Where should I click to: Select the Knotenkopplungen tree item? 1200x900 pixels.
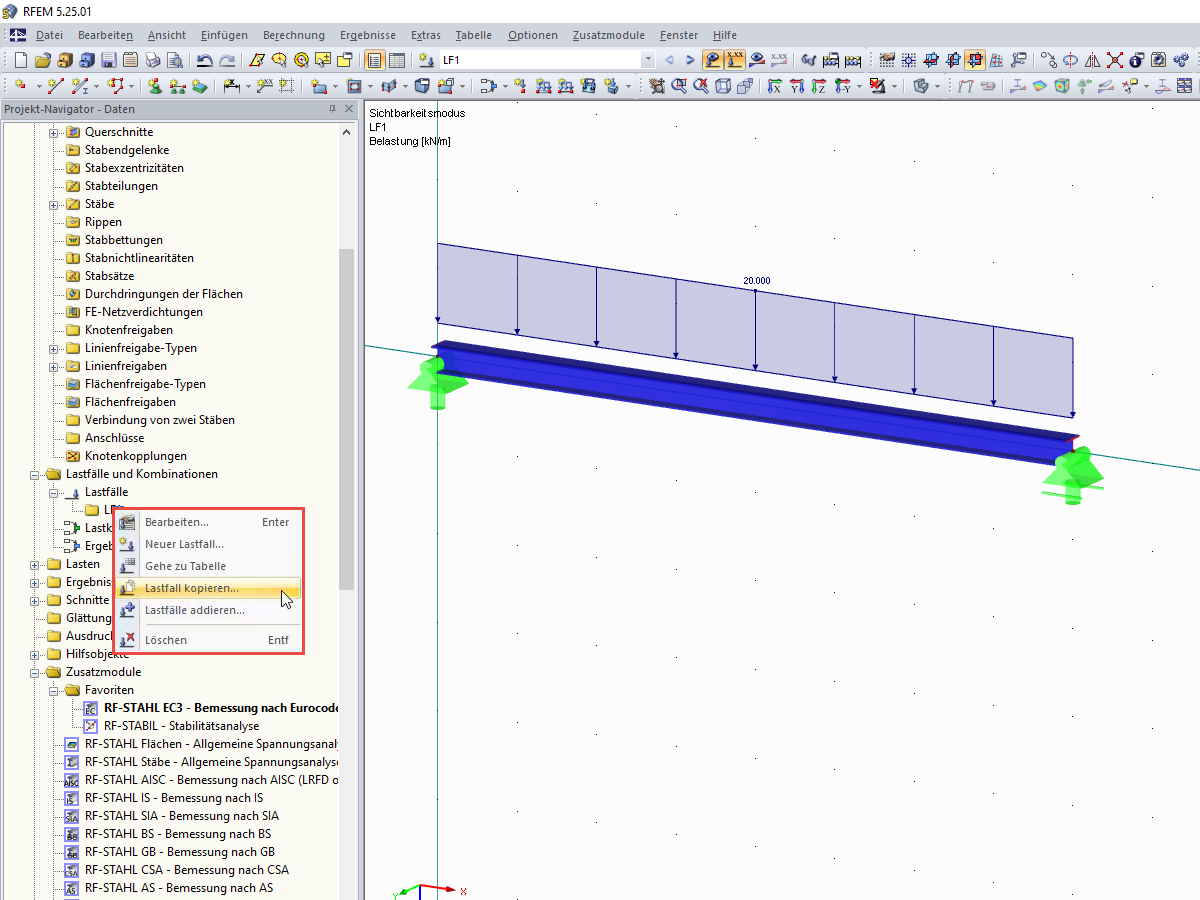point(135,456)
